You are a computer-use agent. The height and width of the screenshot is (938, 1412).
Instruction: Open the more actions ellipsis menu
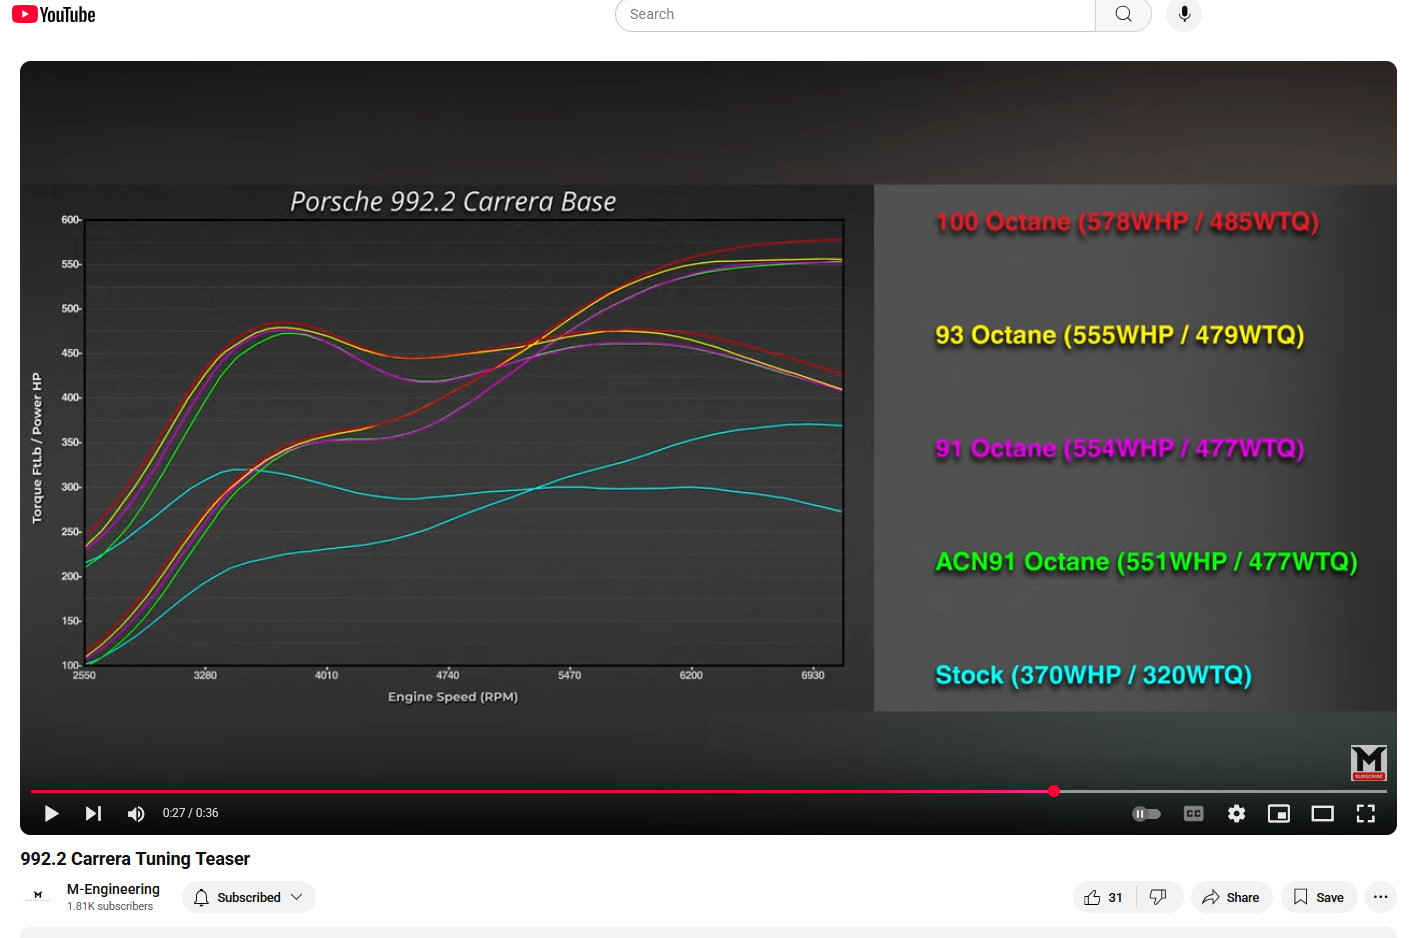point(1380,897)
